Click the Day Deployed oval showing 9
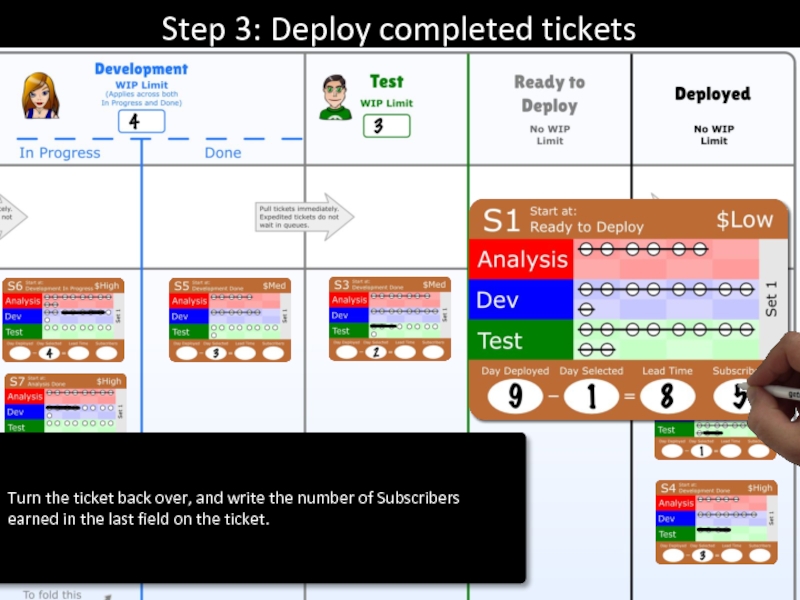The image size is (800, 600). (x=515, y=396)
